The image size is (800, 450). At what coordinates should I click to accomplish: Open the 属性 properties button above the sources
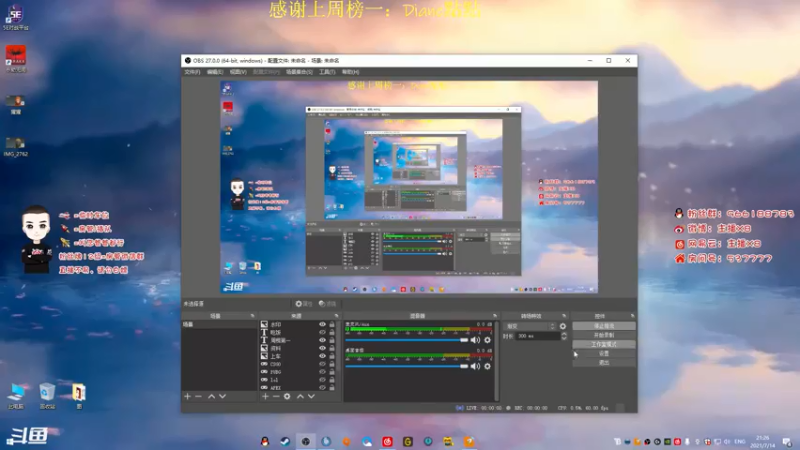tap(304, 304)
